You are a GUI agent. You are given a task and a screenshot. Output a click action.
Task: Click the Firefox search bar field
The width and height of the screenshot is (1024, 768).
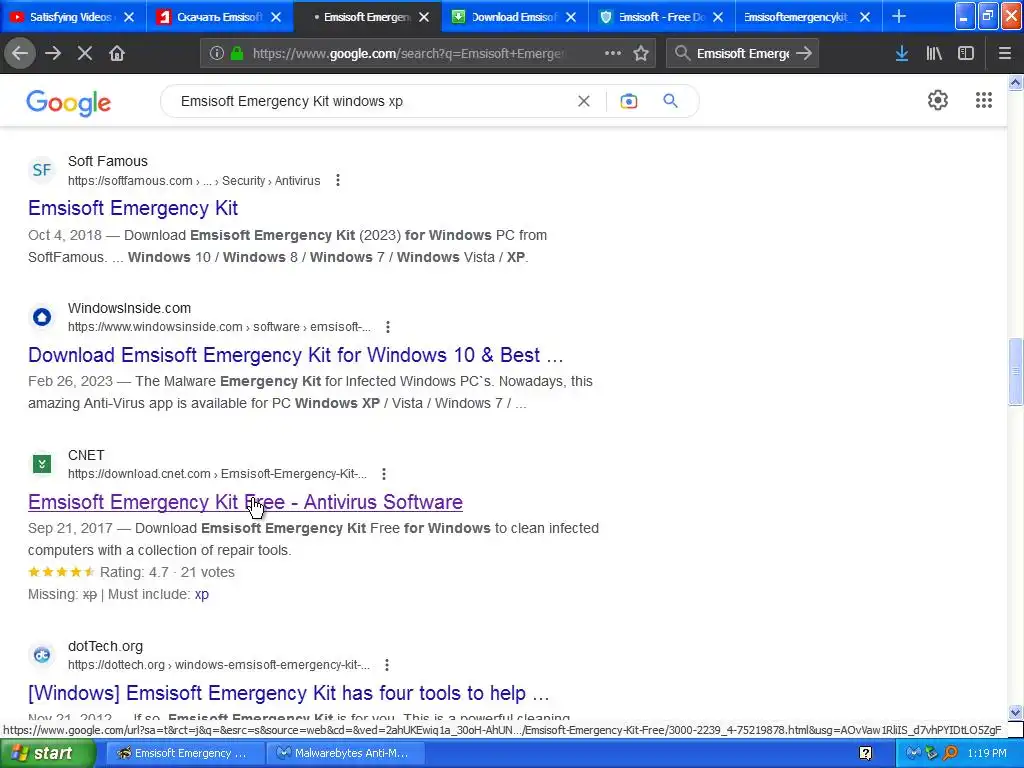(x=742, y=53)
